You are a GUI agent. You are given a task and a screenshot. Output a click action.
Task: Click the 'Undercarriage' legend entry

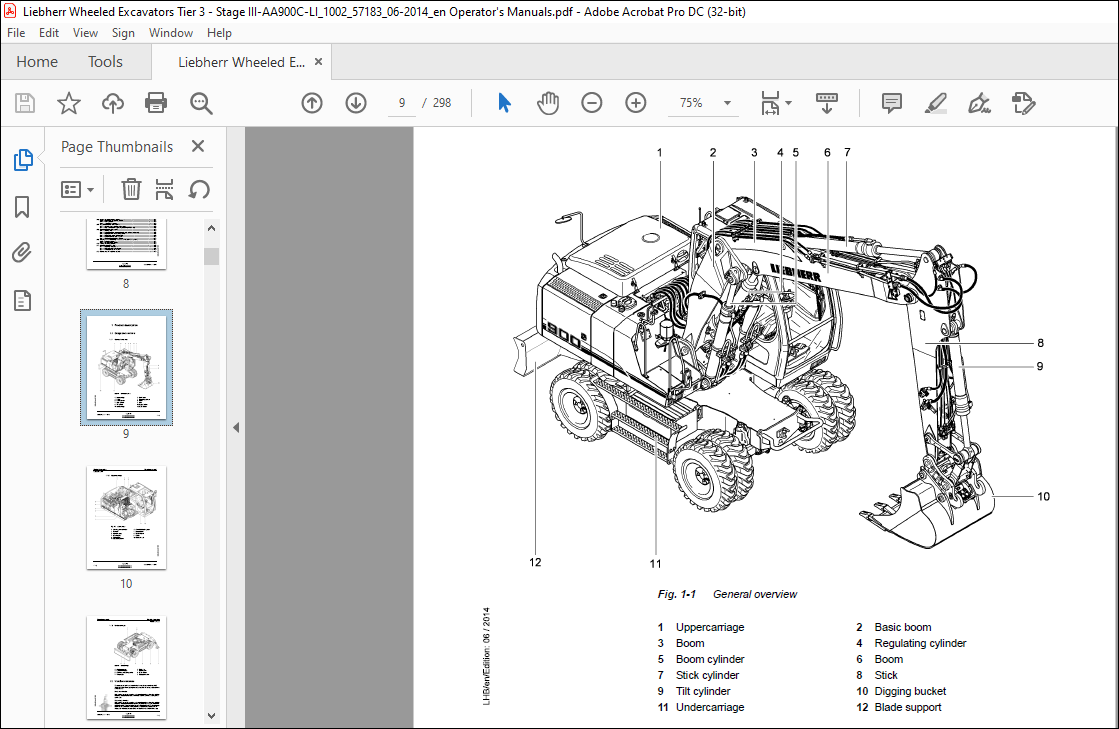[710, 707]
